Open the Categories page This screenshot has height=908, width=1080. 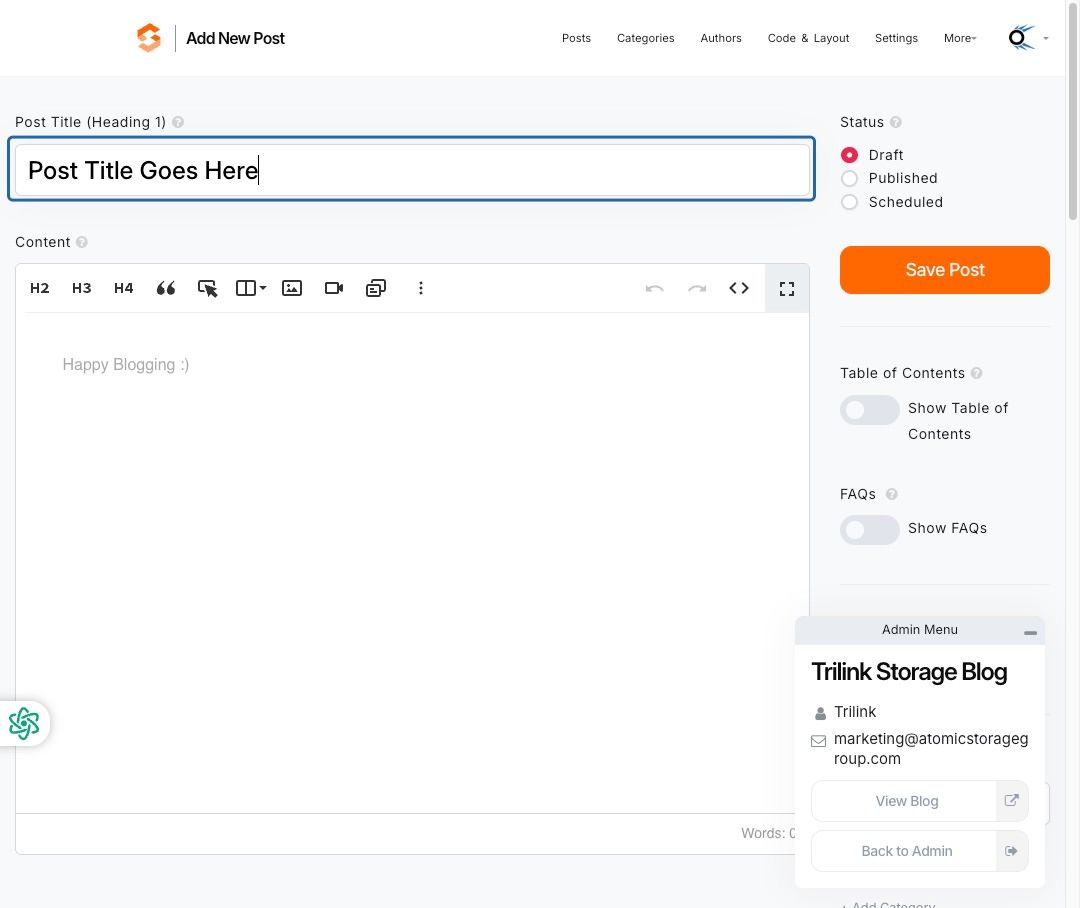[645, 38]
